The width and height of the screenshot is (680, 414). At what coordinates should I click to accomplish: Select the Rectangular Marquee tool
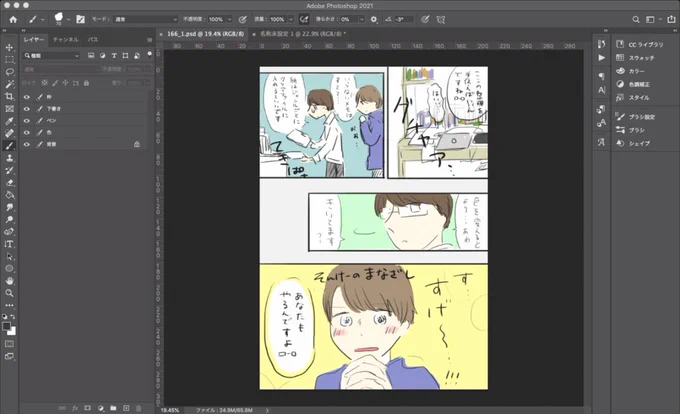(9, 59)
